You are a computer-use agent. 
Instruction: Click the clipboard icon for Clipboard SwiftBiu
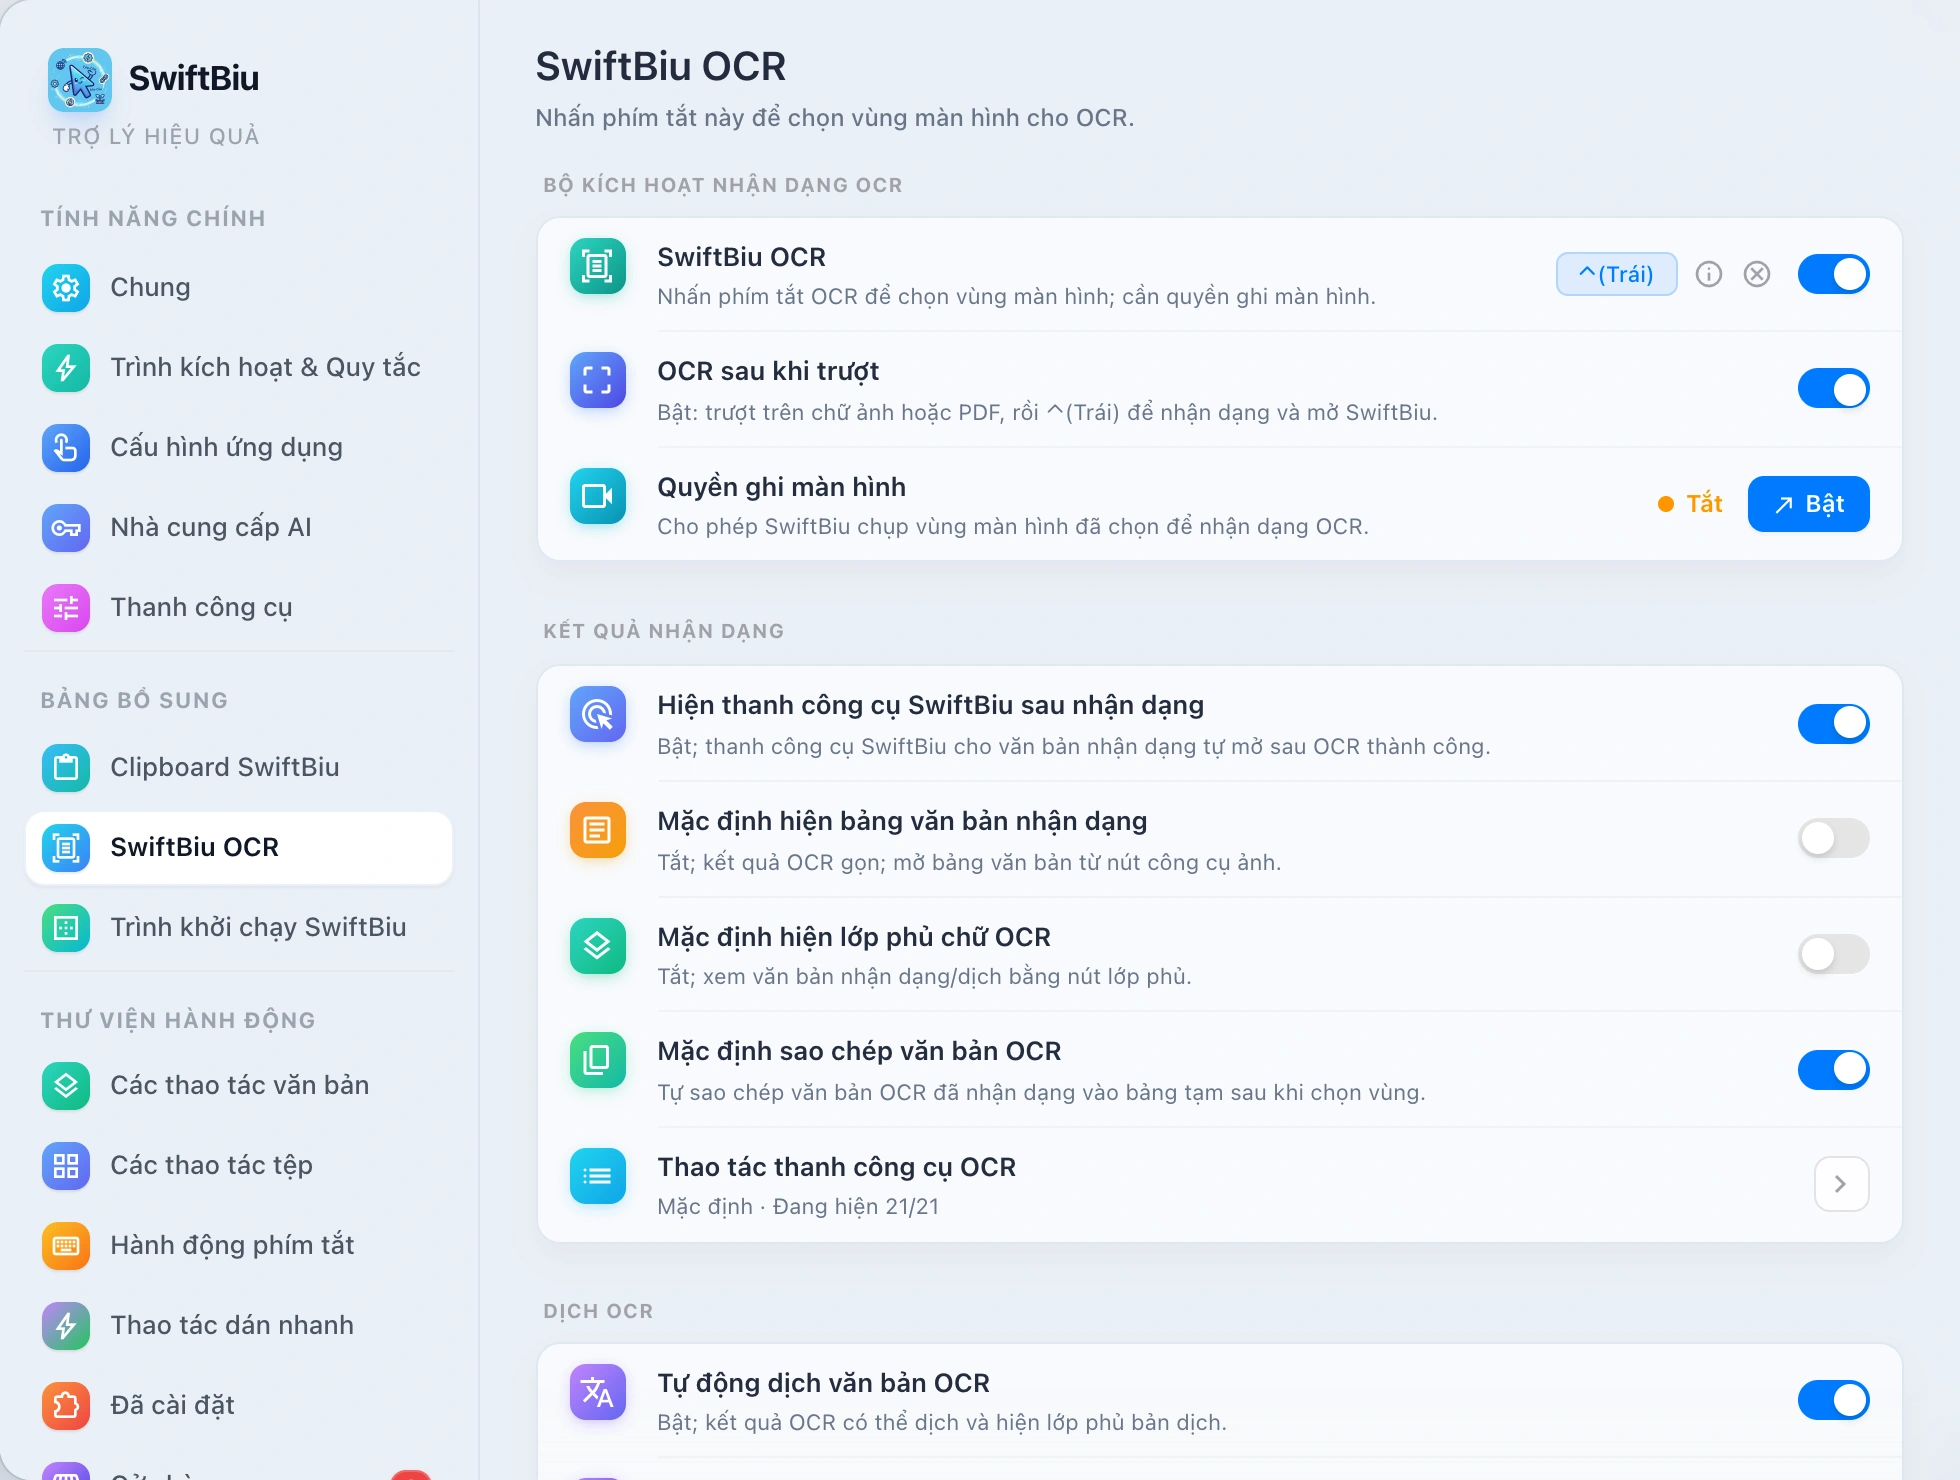66,768
